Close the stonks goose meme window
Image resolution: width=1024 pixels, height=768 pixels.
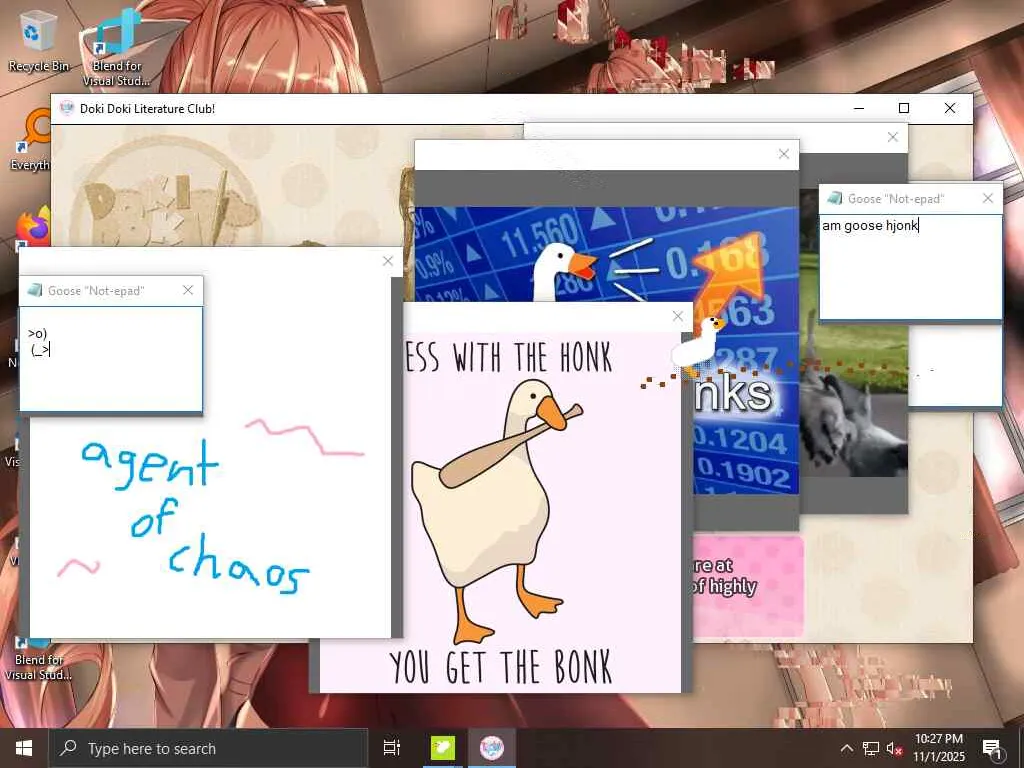[x=784, y=154]
